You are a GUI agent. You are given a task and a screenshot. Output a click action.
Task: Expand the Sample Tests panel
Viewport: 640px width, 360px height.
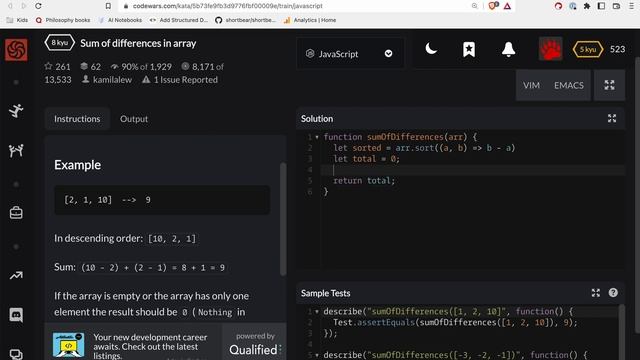596,293
